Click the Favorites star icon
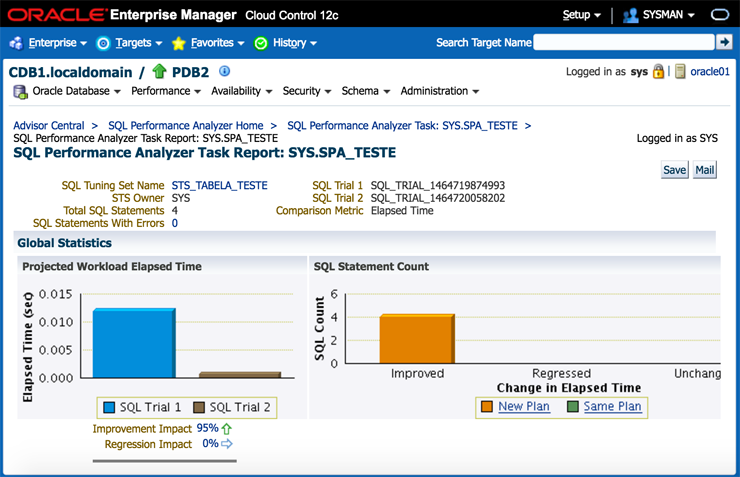 [x=179, y=43]
